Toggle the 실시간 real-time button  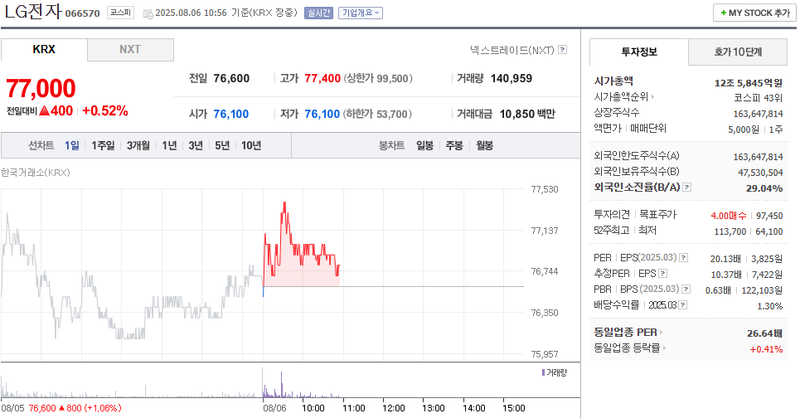pyautogui.click(x=318, y=13)
